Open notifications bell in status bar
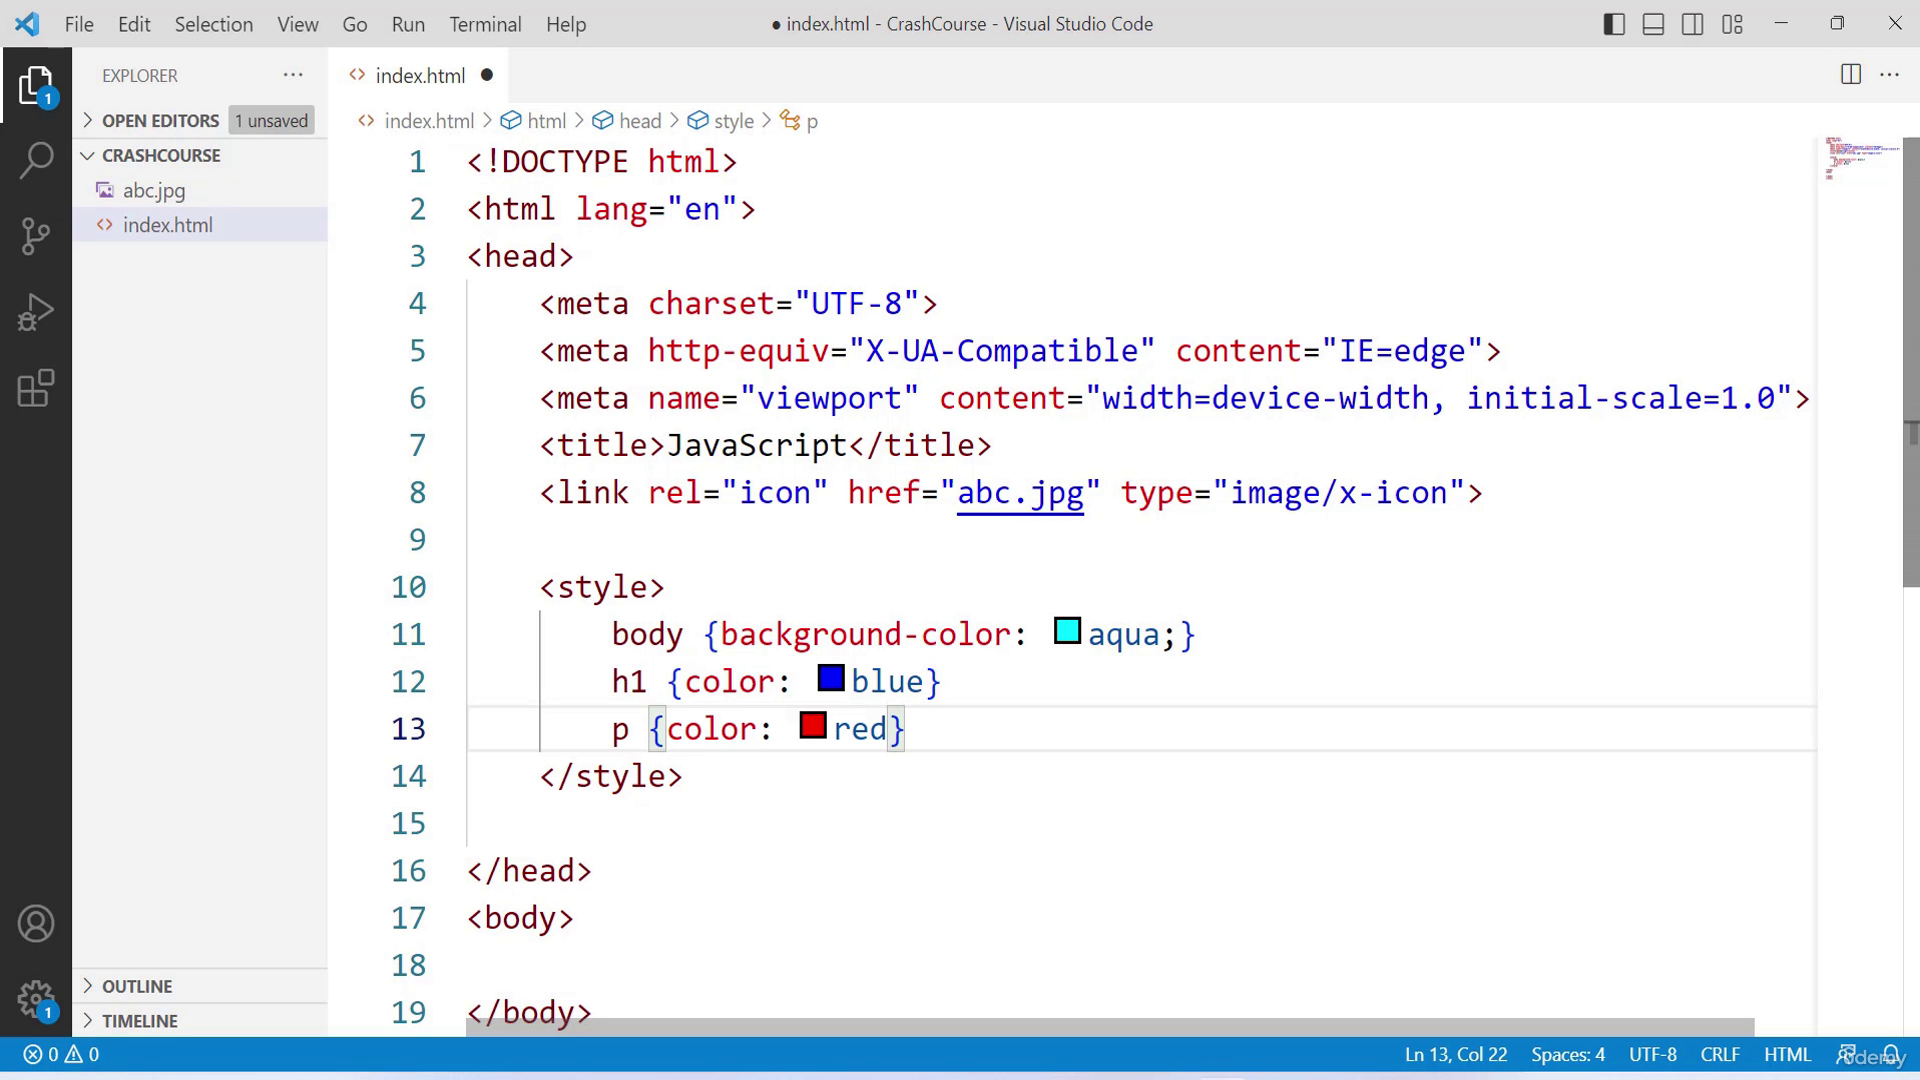This screenshot has height=1080, width=1920. [x=1892, y=1054]
